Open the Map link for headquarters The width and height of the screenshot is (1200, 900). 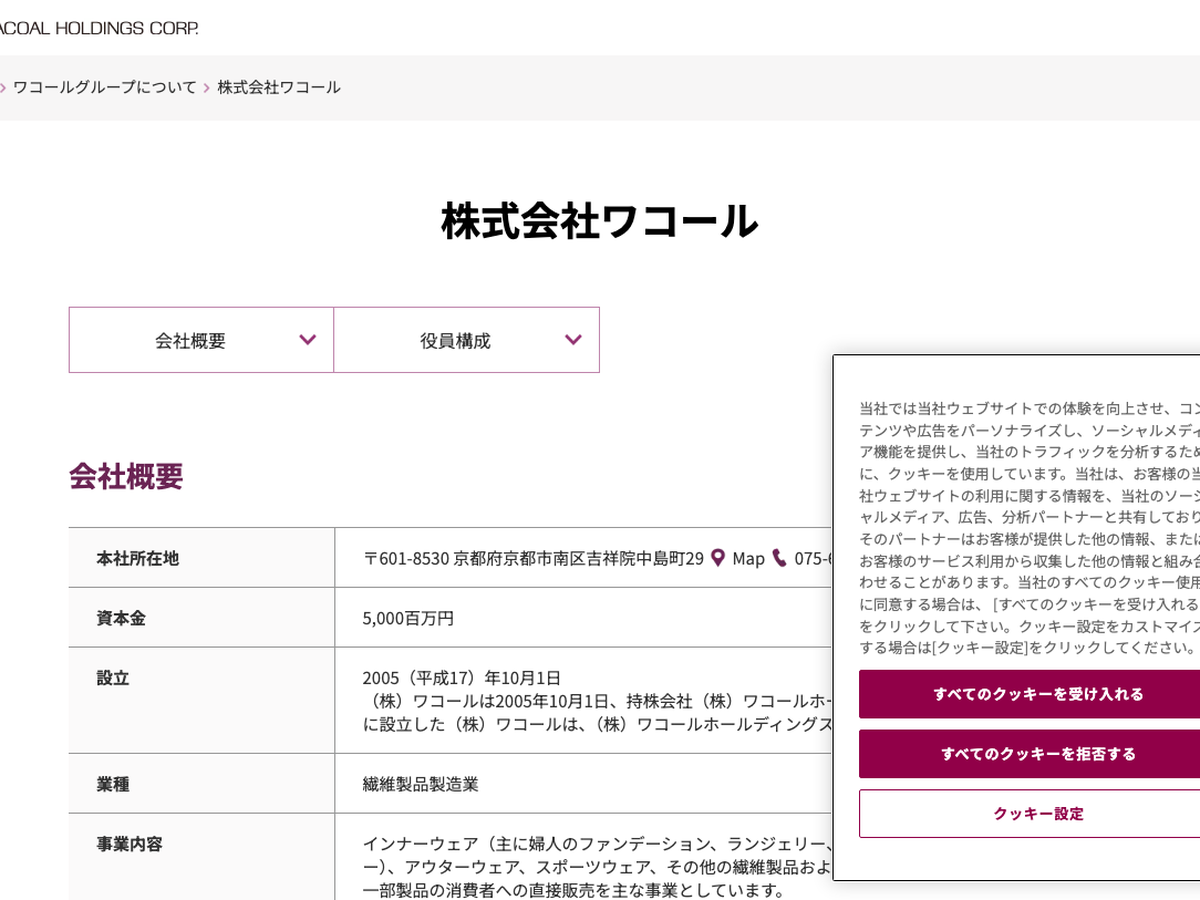[748, 558]
